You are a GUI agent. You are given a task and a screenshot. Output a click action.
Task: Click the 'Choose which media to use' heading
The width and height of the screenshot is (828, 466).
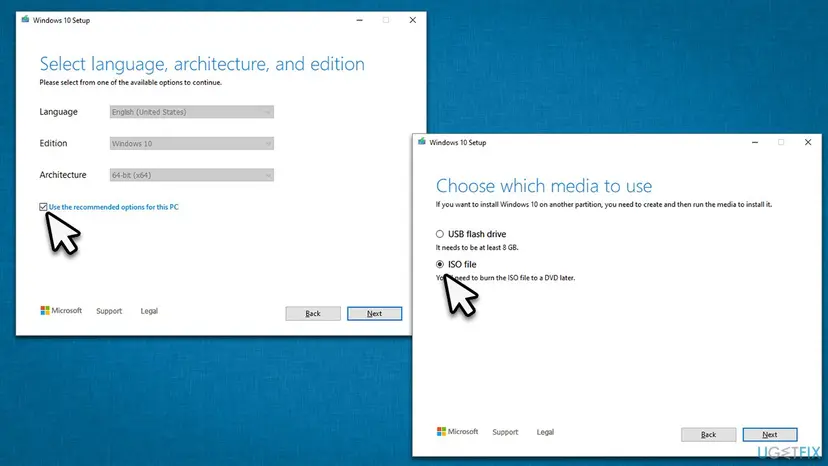tap(544, 186)
